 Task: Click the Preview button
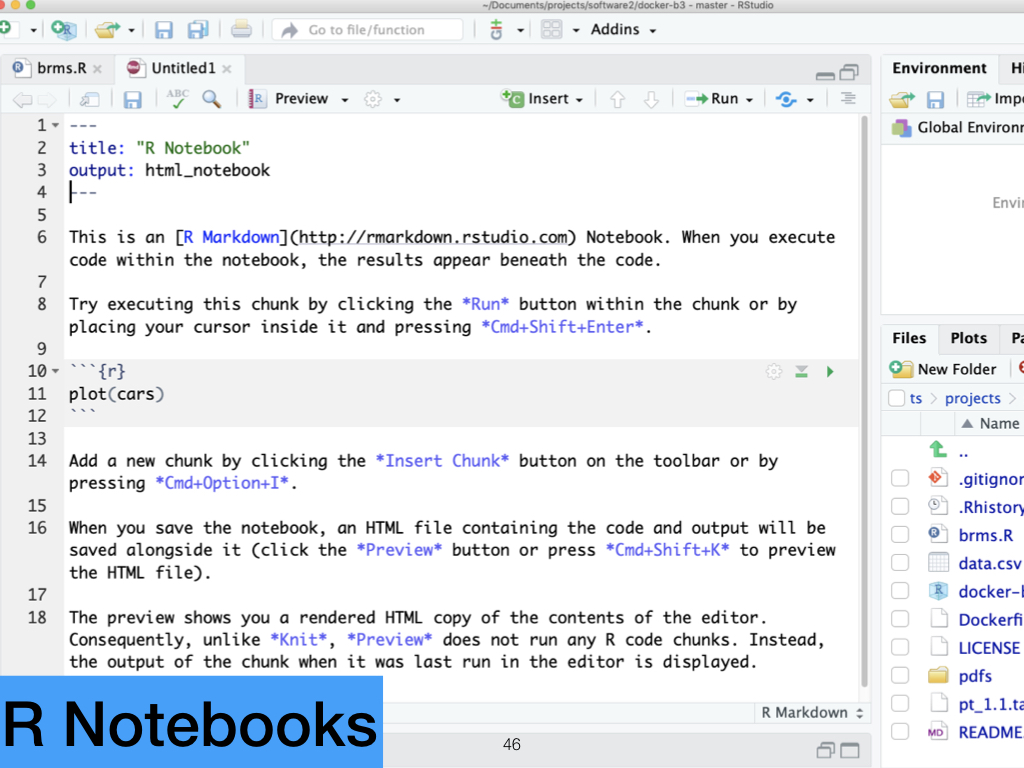pos(289,99)
